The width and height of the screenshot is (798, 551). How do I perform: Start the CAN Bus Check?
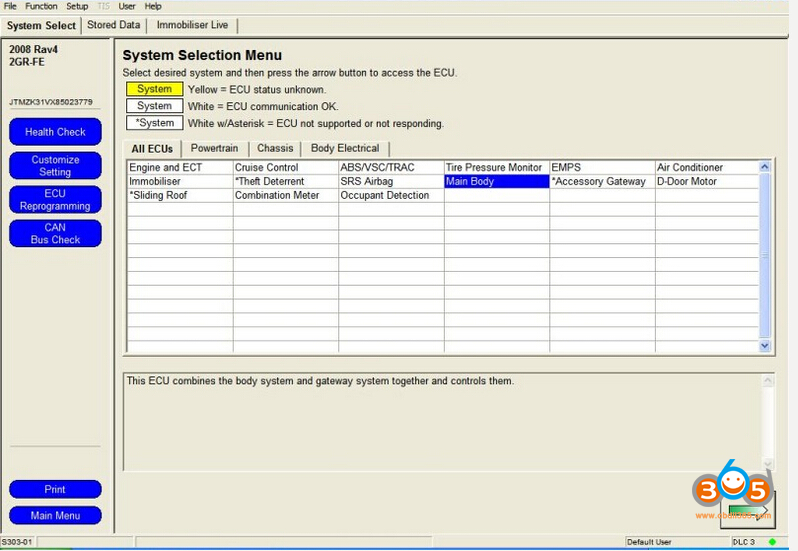[x=55, y=234]
